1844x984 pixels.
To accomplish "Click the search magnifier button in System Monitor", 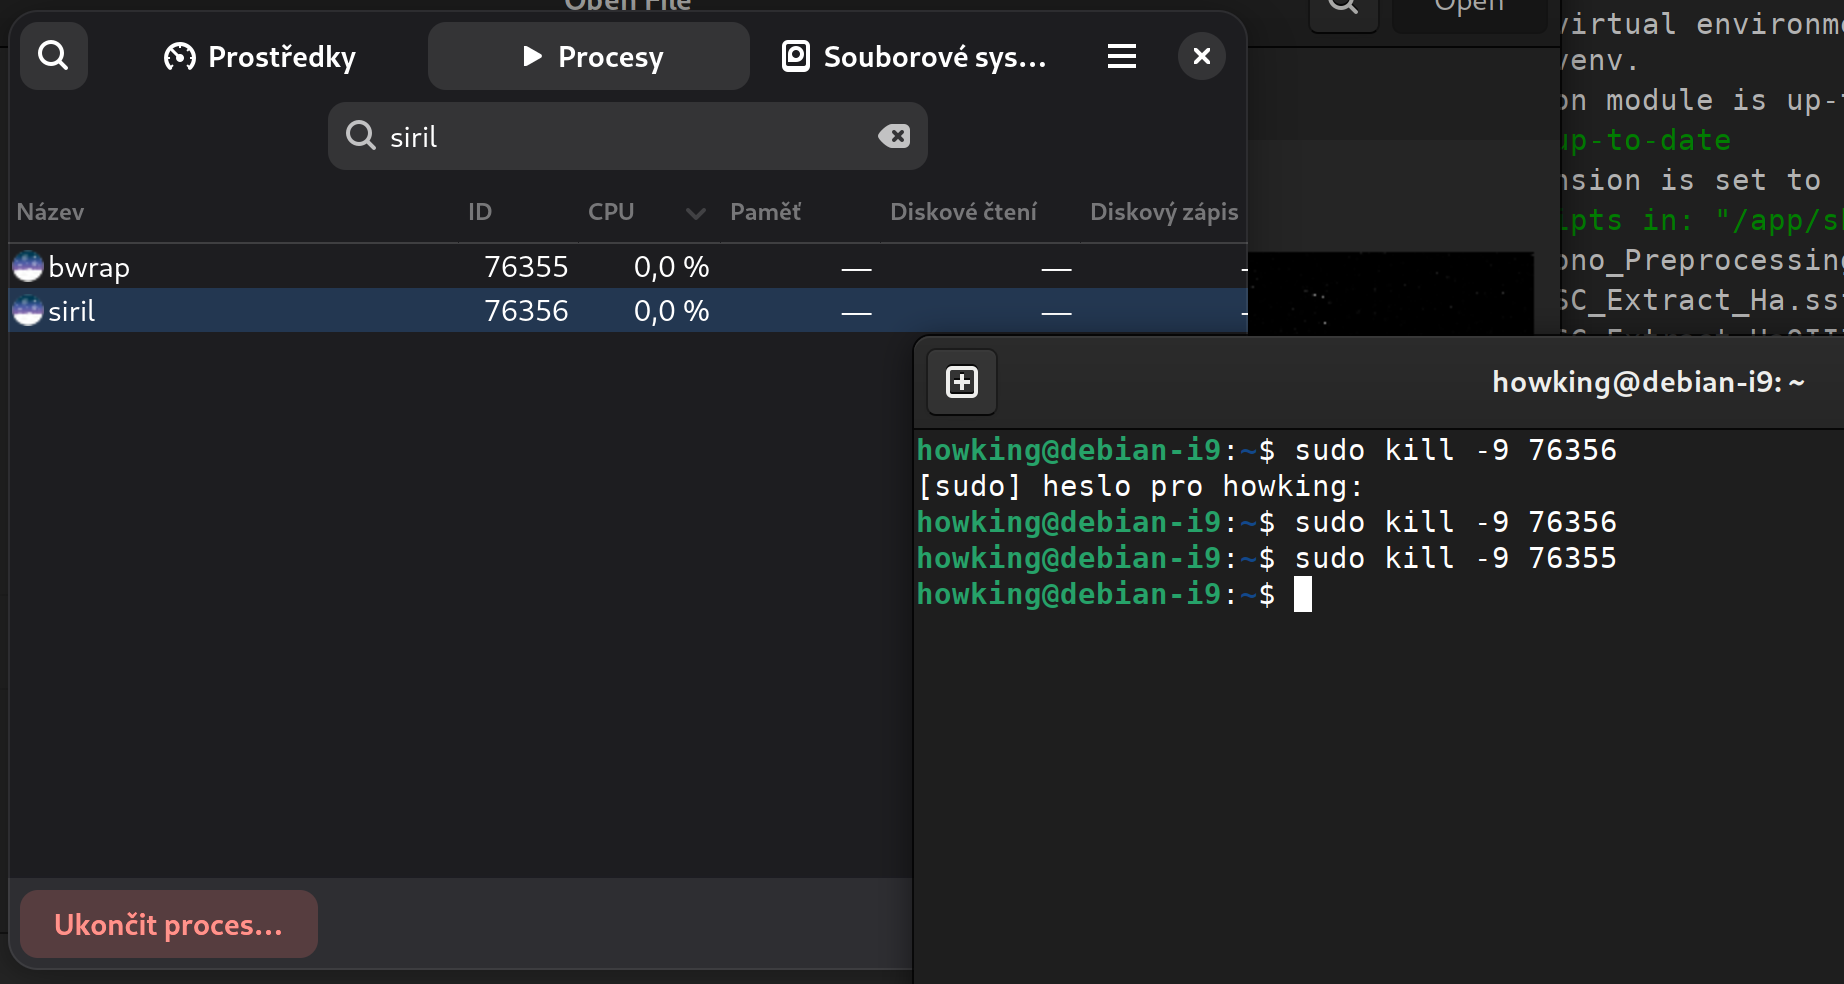I will (x=54, y=56).
